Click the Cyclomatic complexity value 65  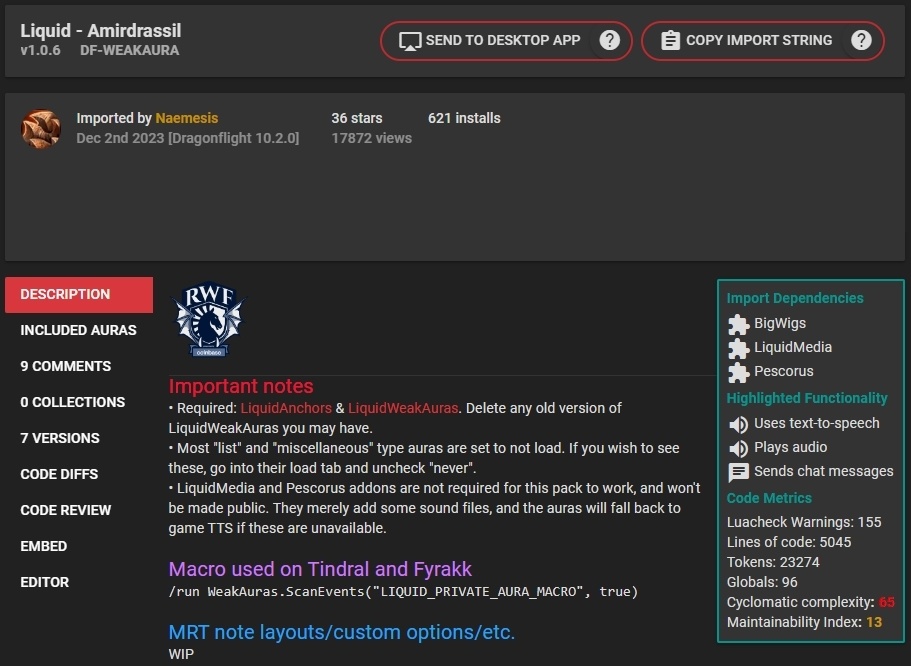point(887,602)
